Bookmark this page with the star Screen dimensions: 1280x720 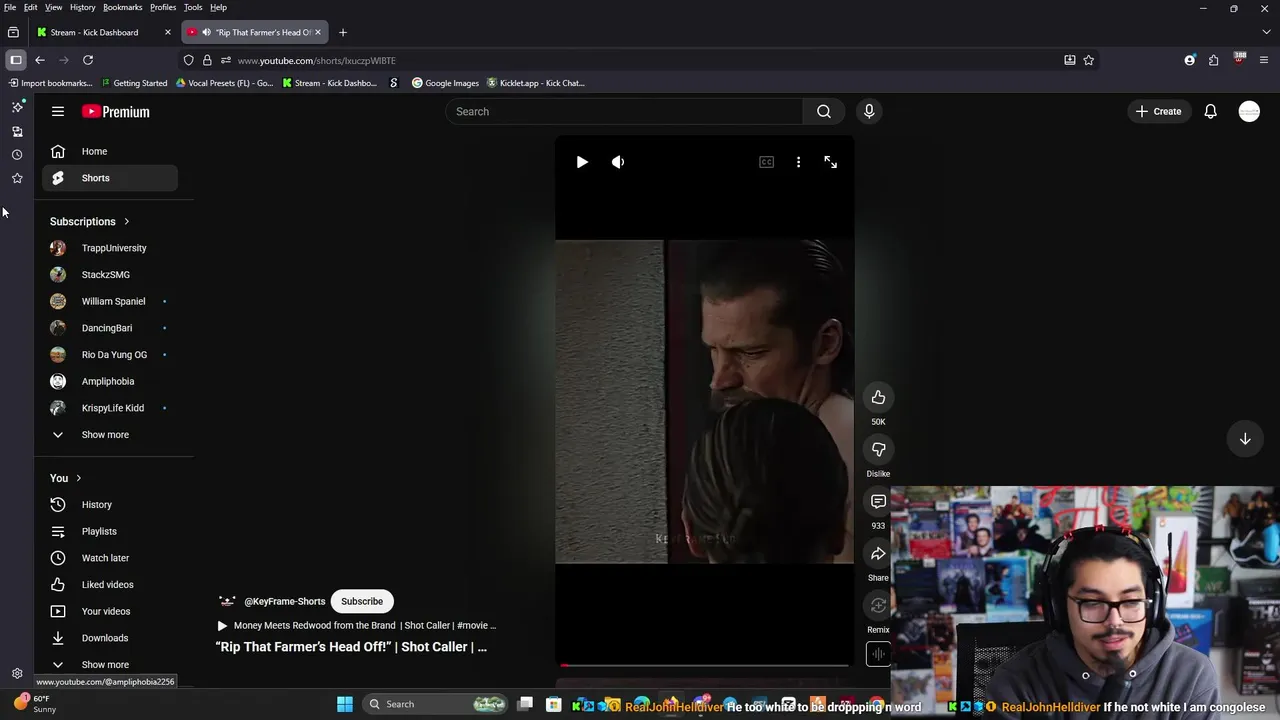pos(1089,60)
